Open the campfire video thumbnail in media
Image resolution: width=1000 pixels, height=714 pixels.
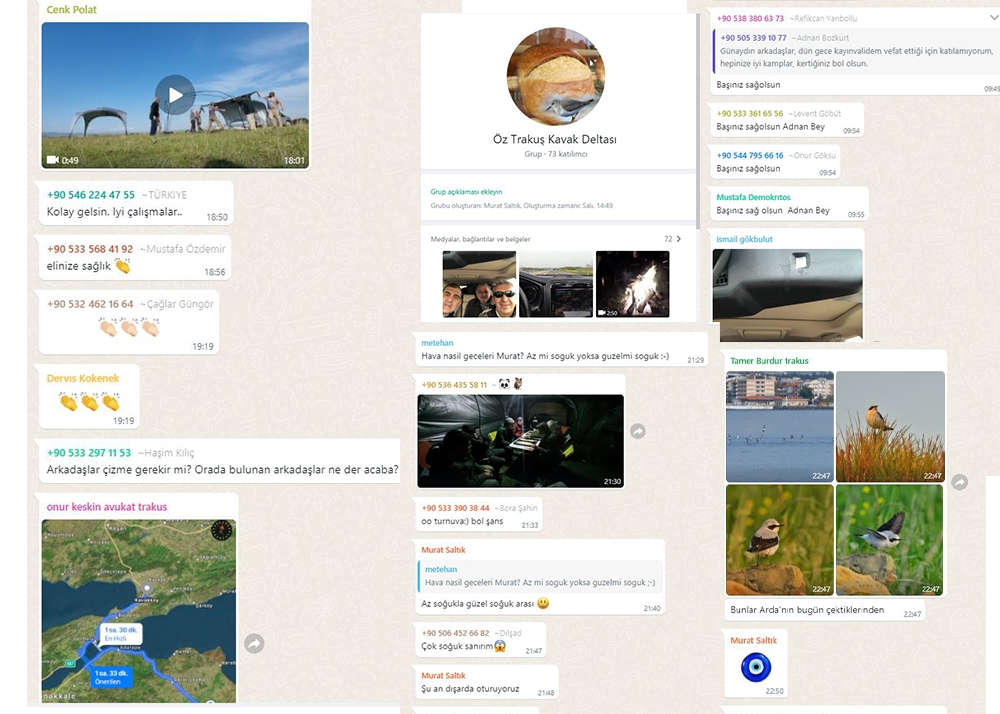pyautogui.click(x=632, y=284)
